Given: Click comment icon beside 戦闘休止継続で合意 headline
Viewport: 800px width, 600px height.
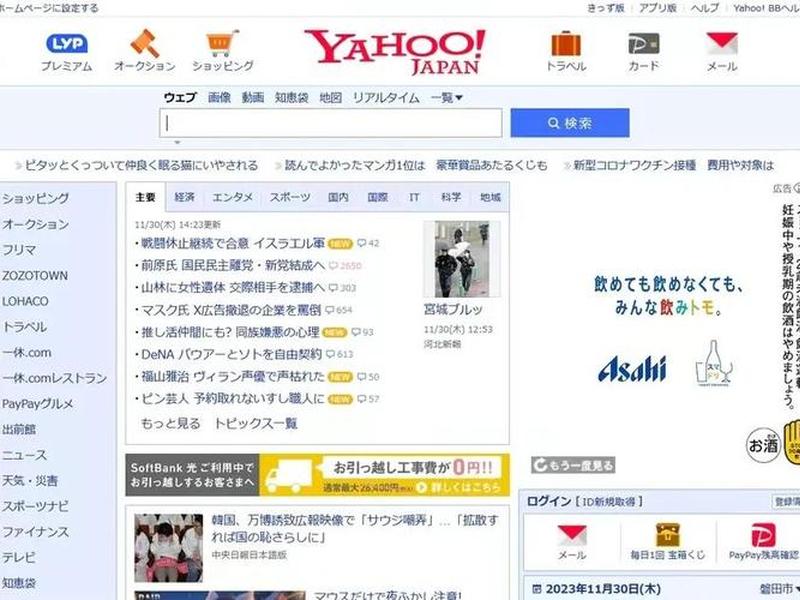Looking at the screenshot, I should 362,243.
